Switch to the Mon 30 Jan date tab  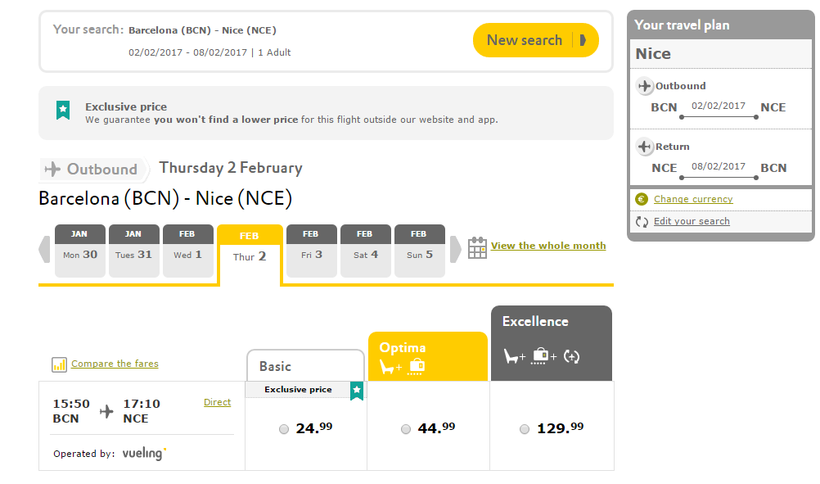pos(80,249)
